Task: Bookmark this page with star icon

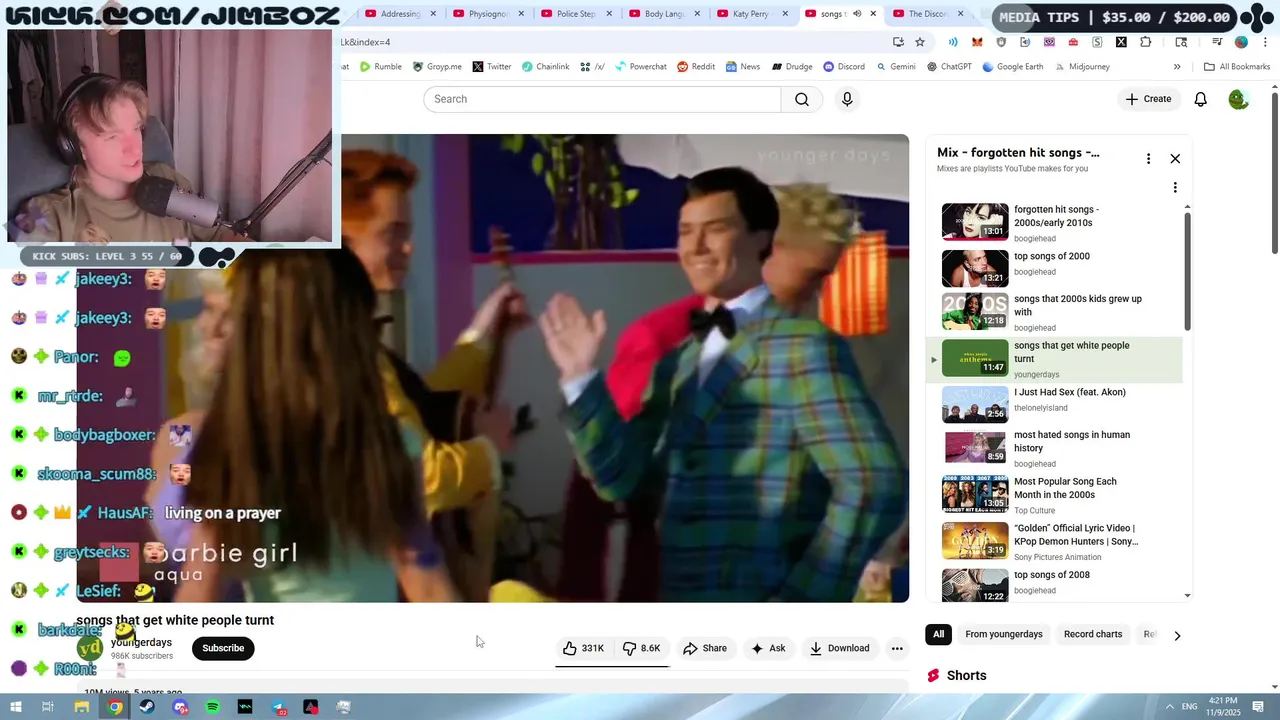Action: [920, 42]
